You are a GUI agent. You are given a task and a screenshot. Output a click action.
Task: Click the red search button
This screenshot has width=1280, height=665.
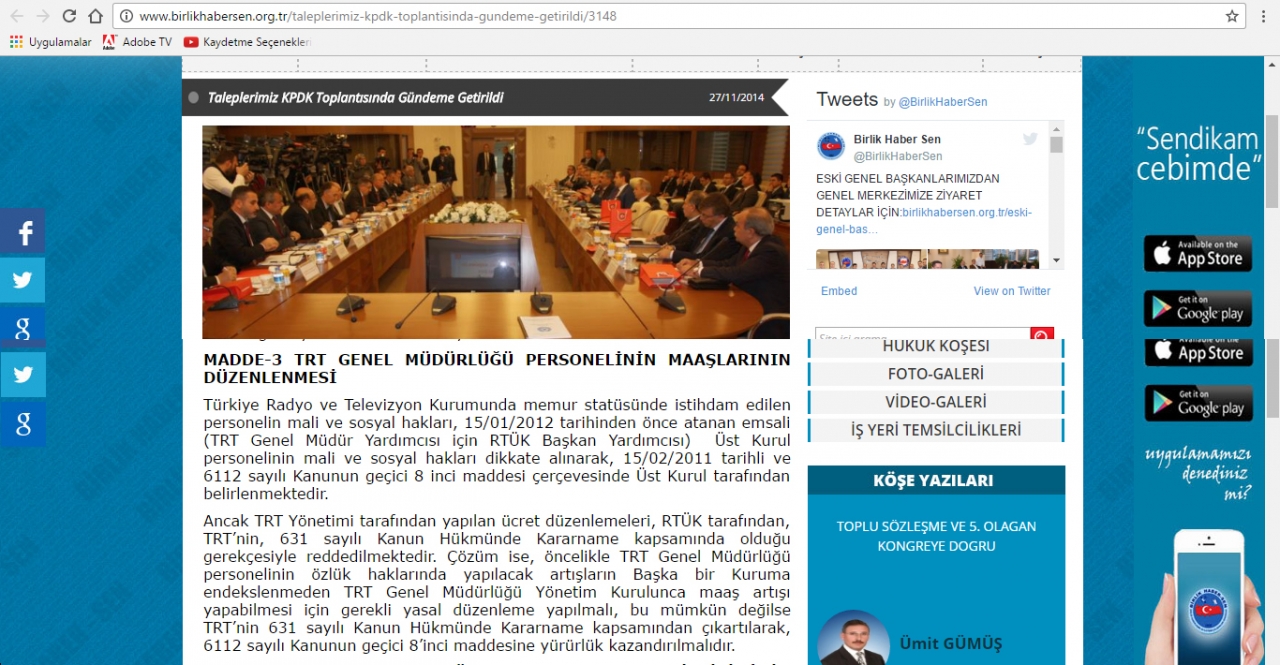coord(1042,335)
